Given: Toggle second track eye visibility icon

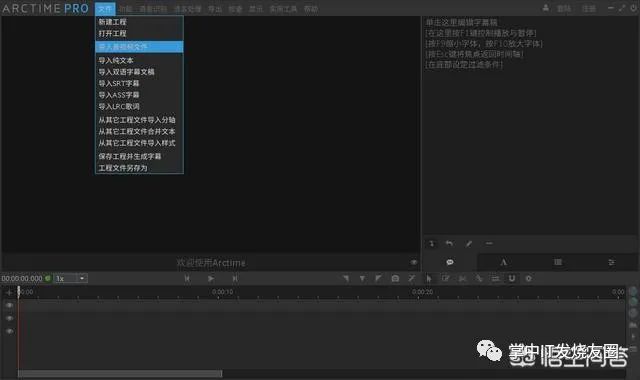Looking at the screenshot, I should pos(9,318).
